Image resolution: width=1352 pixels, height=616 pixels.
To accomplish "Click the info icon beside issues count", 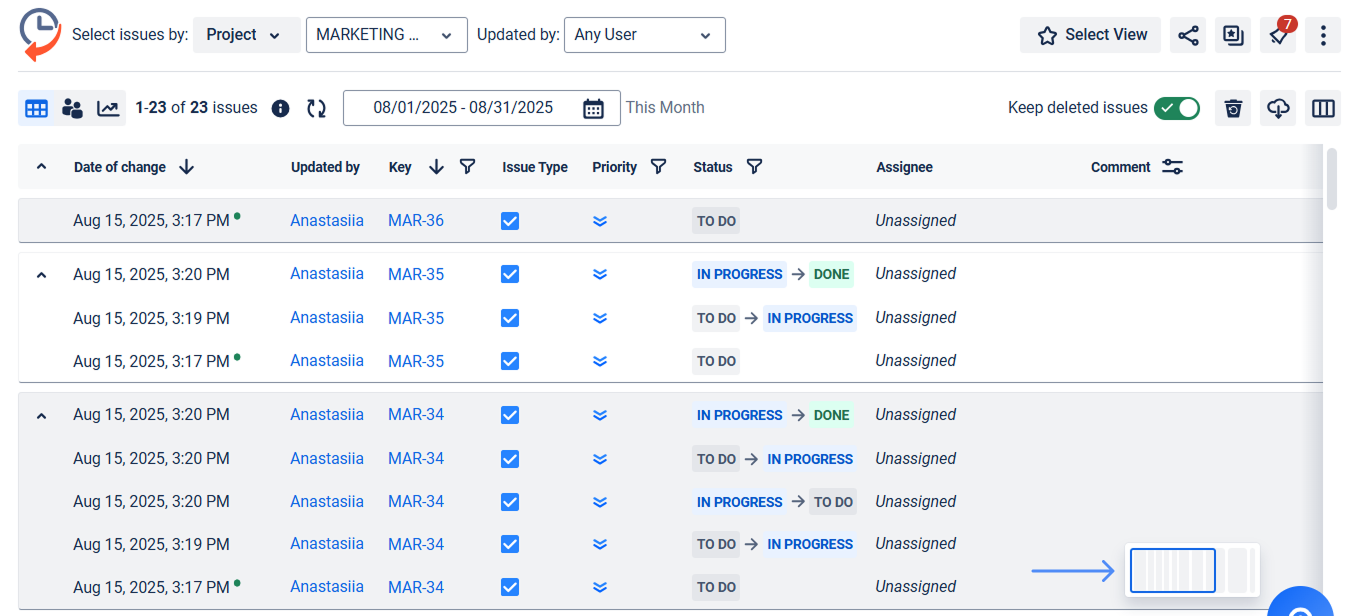I will 281,108.
